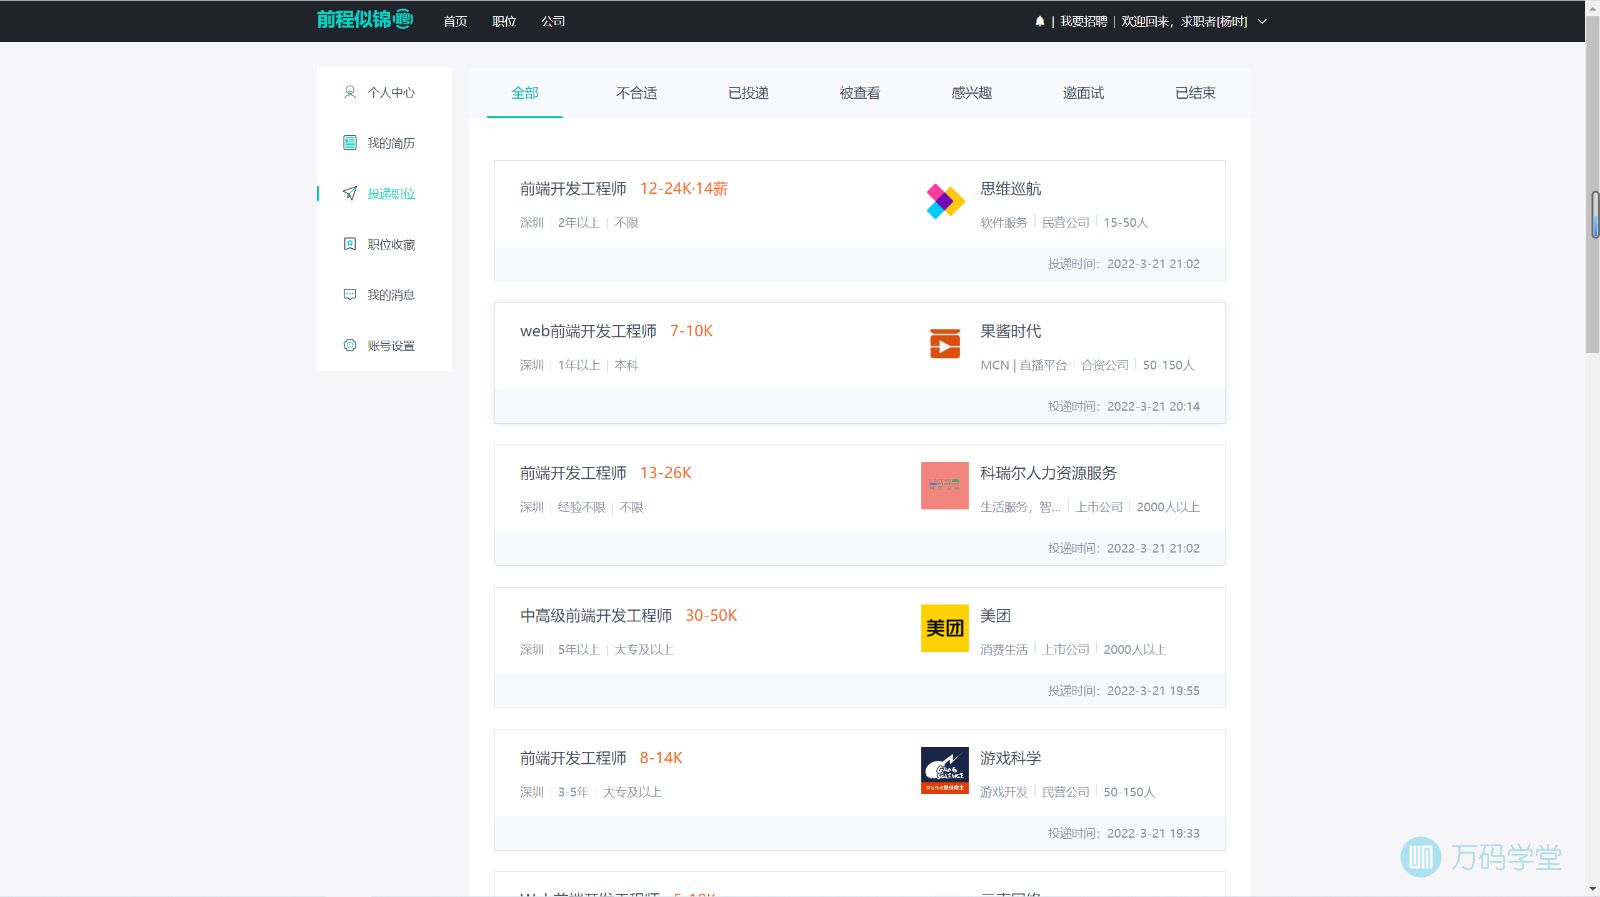The image size is (1600, 897).
Task: Open the 游戏科学 company name
Action: click(x=1010, y=758)
